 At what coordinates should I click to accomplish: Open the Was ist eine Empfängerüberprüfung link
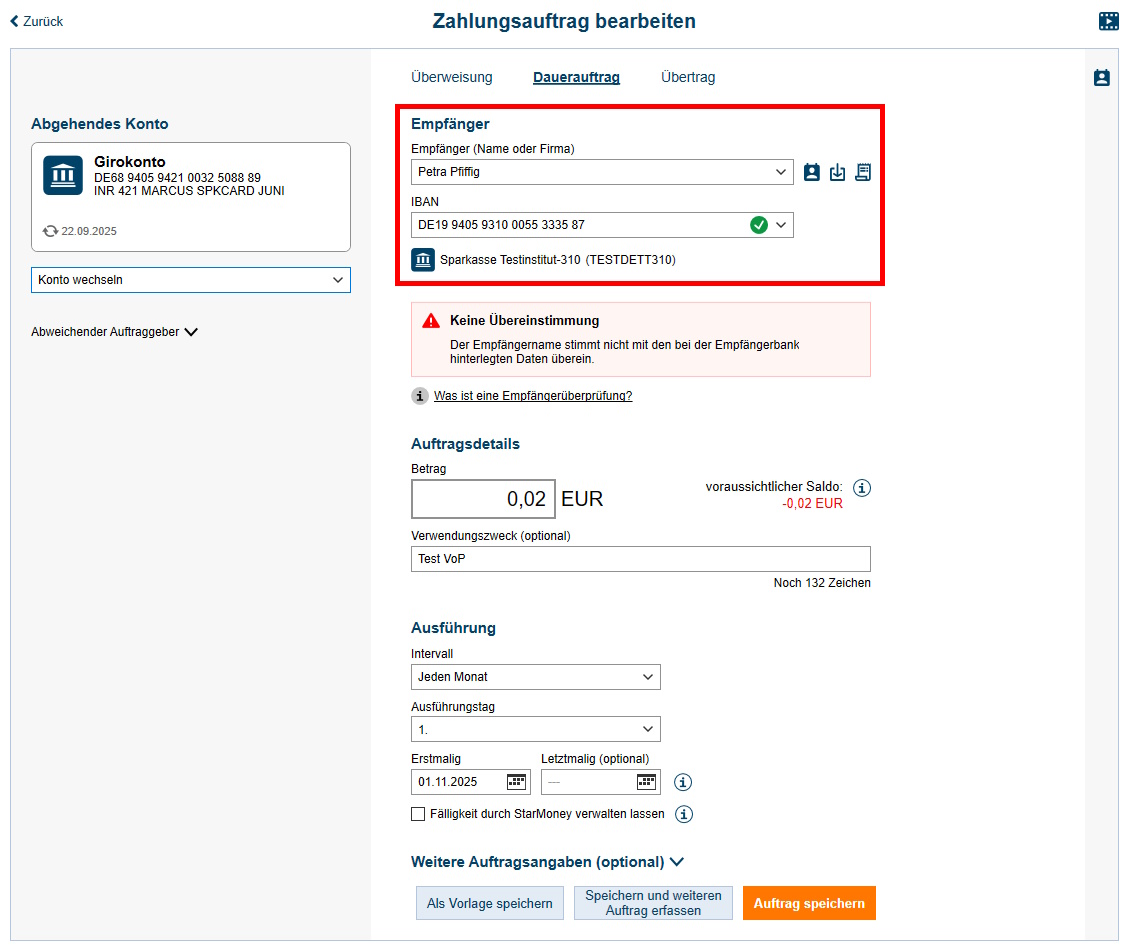pyautogui.click(x=533, y=396)
